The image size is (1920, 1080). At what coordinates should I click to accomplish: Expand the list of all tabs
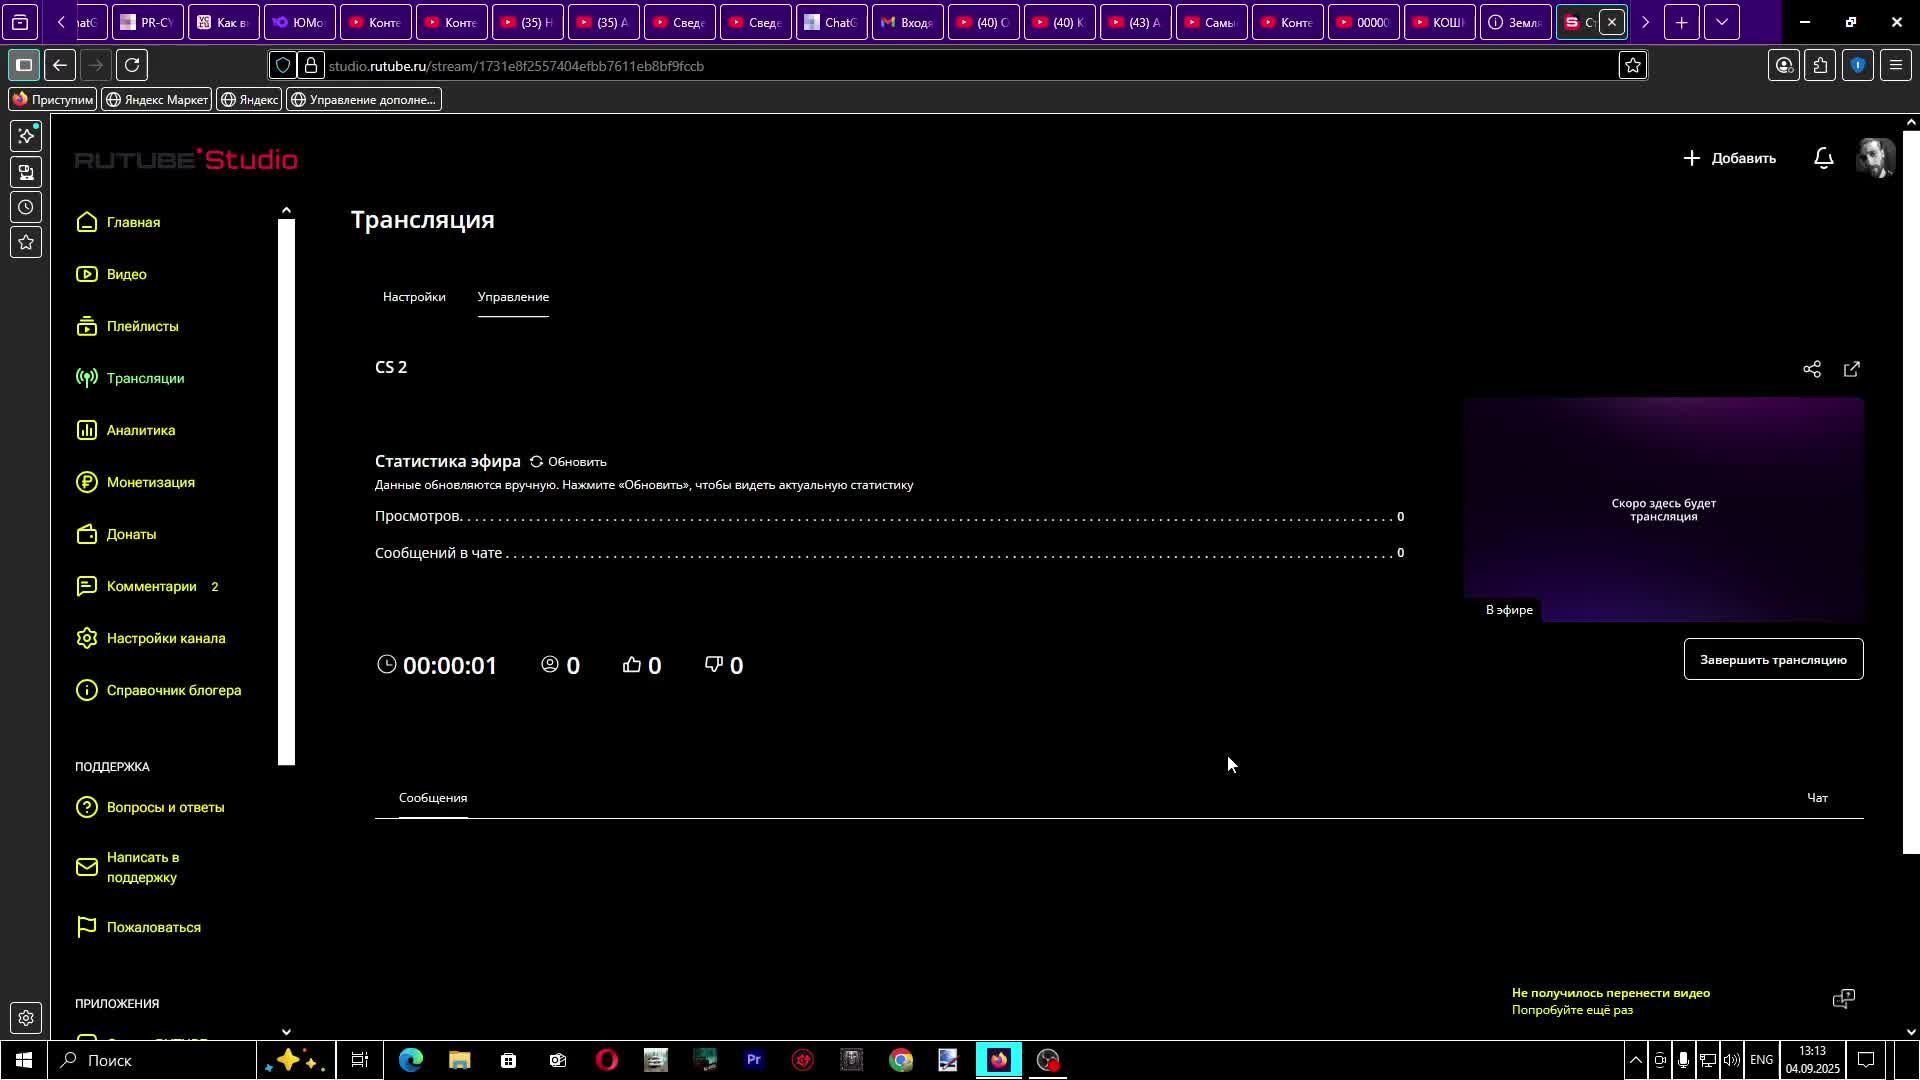pos(1721,22)
